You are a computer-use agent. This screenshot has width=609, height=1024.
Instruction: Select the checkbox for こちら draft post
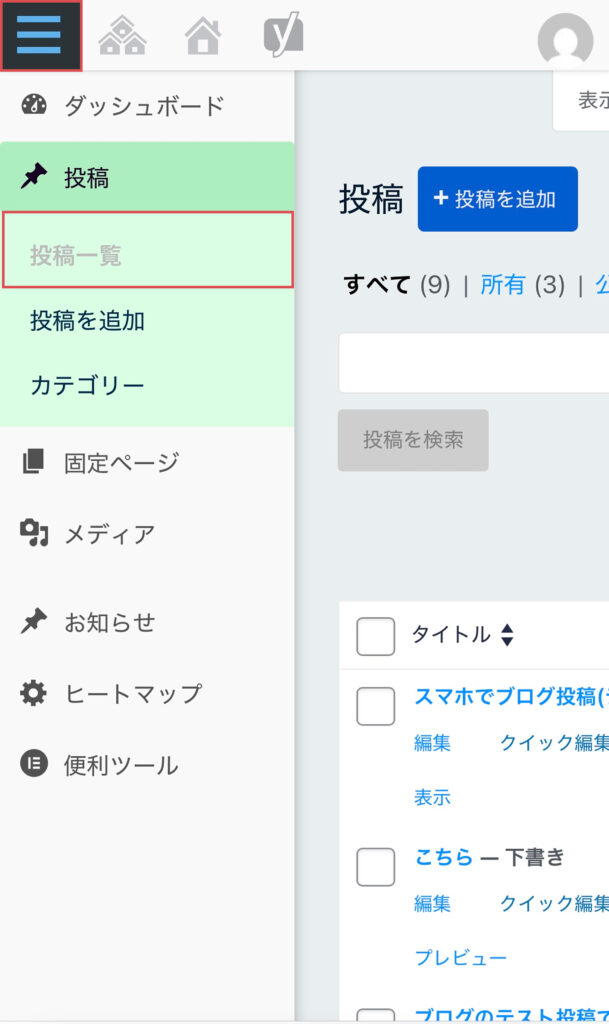[375, 866]
